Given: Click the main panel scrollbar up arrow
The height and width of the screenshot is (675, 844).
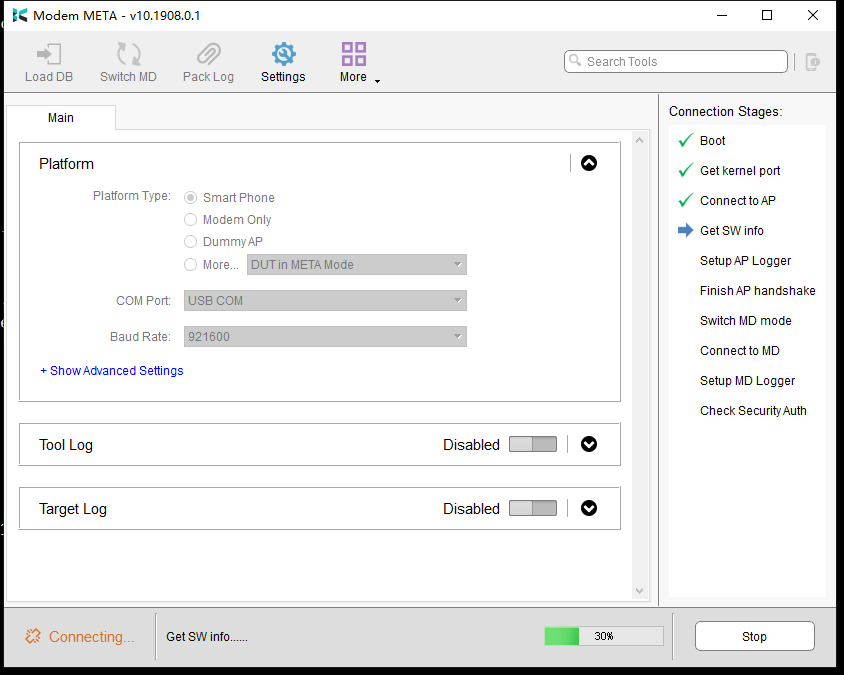Looking at the screenshot, I should click(x=639, y=140).
